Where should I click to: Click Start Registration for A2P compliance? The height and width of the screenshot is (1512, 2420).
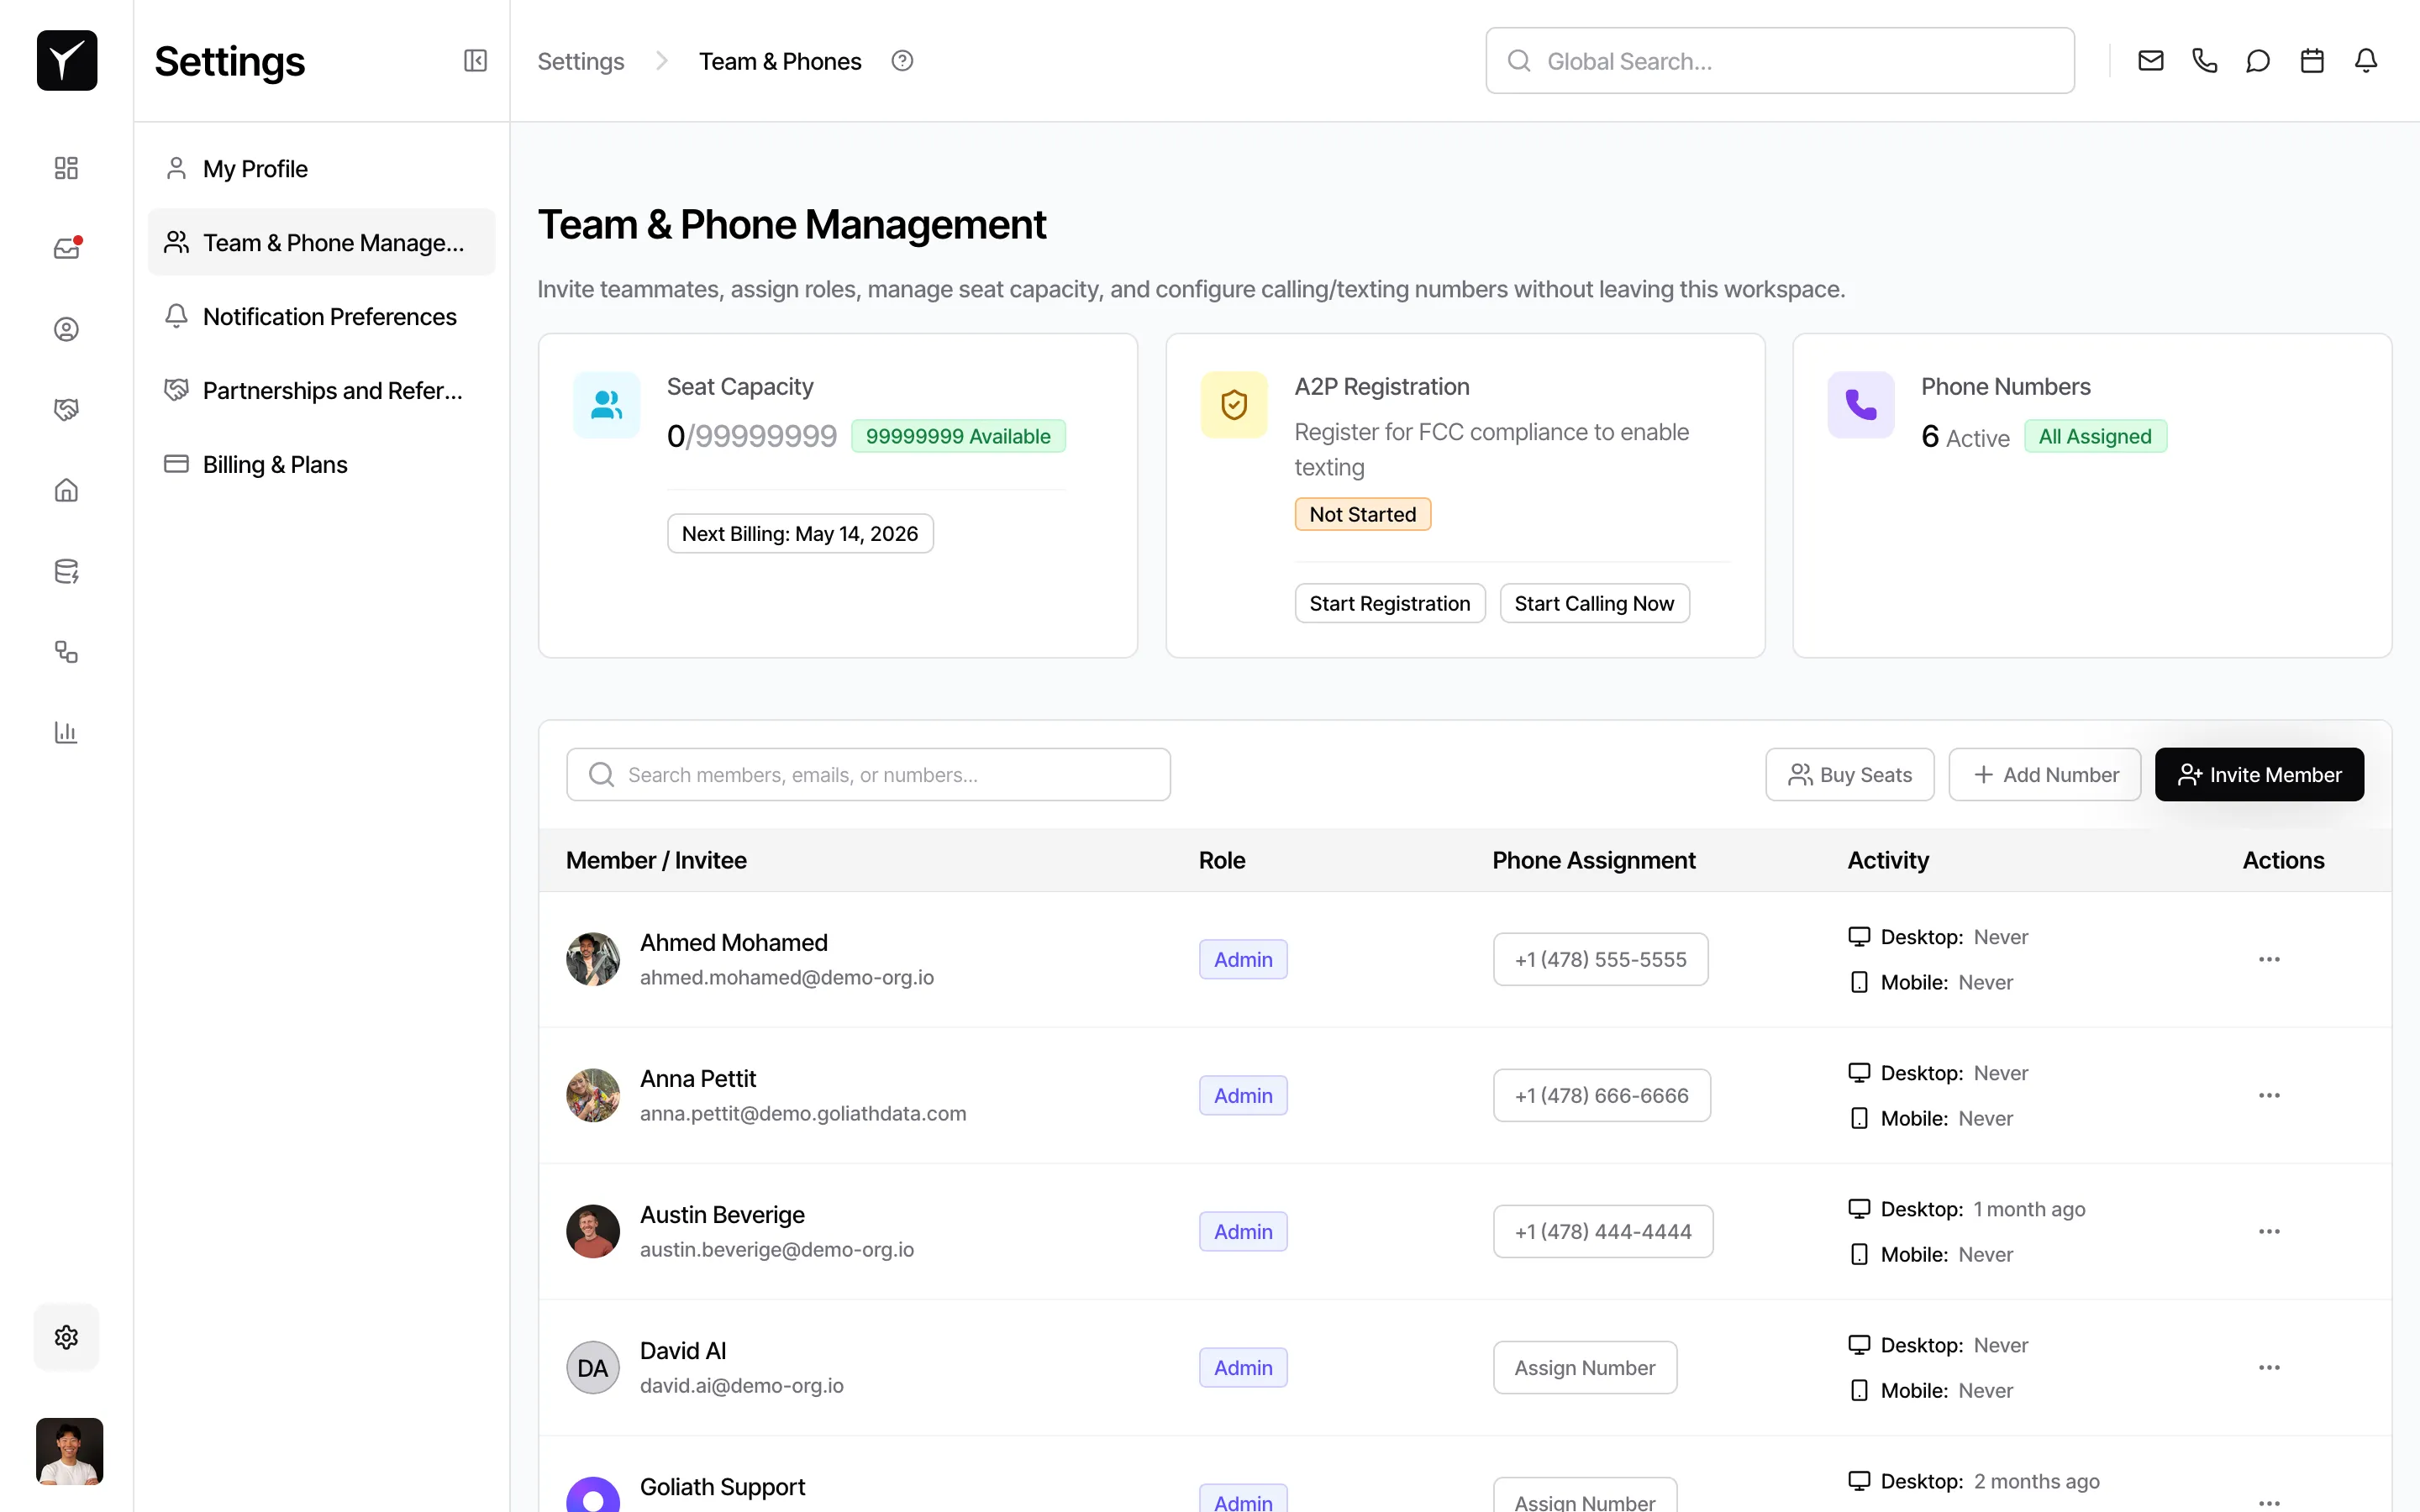pos(1390,602)
